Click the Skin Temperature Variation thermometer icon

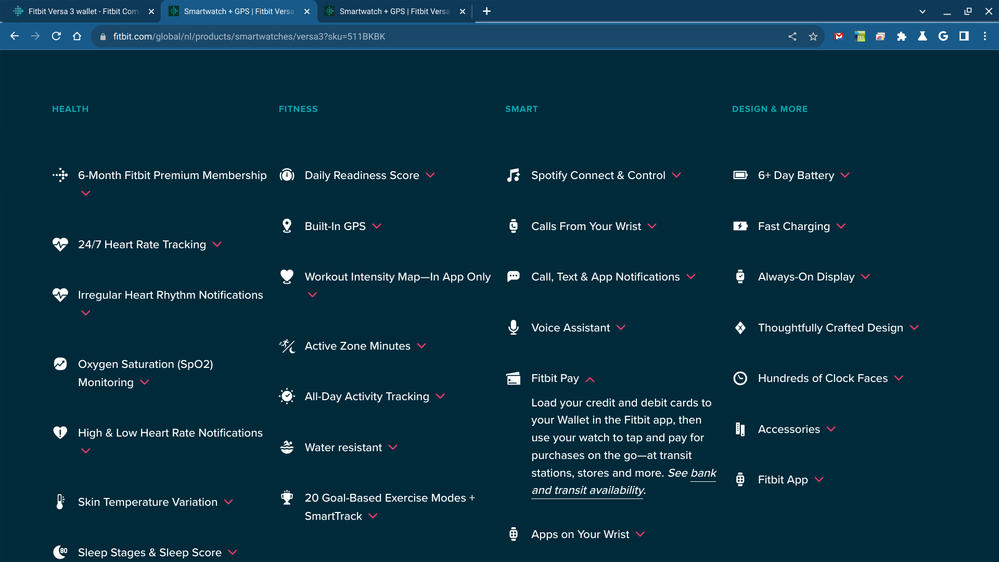(x=60, y=502)
